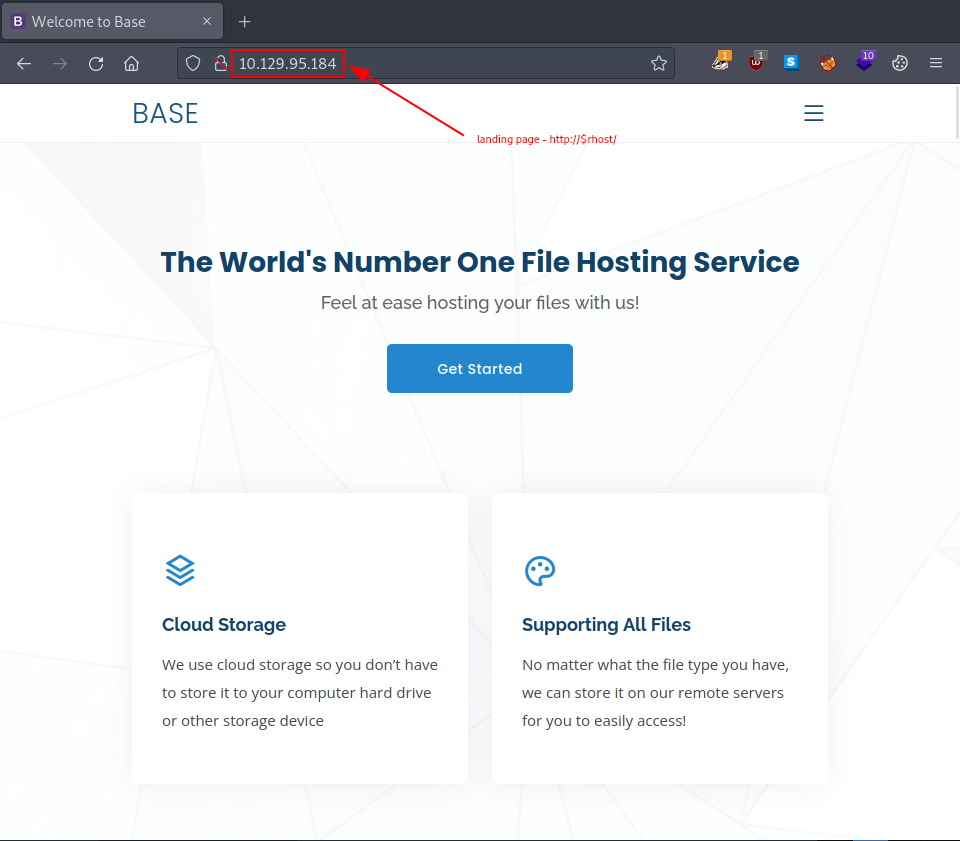This screenshot has height=841, width=960.
Task: Open the Wappalyzer extension showing 10 detections
Action: 864,62
